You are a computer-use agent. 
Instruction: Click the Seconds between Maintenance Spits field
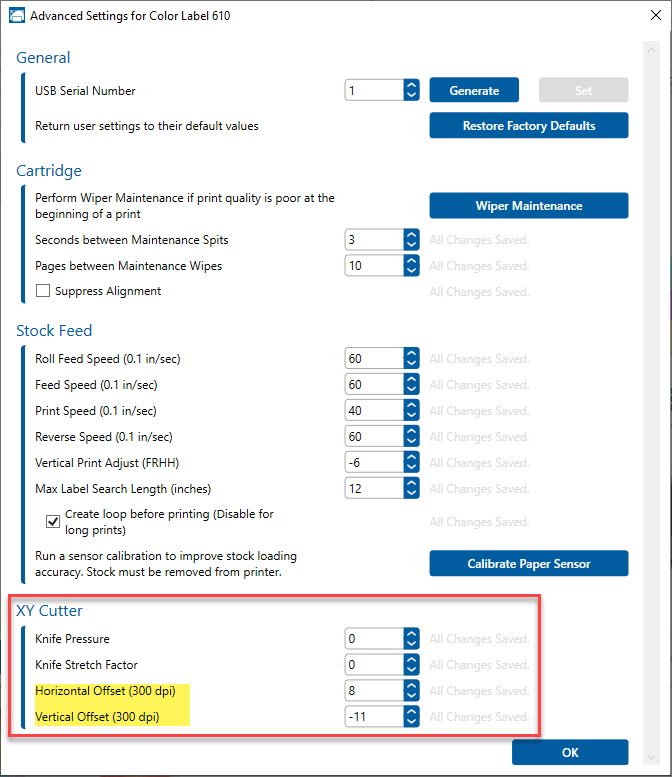pos(375,240)
